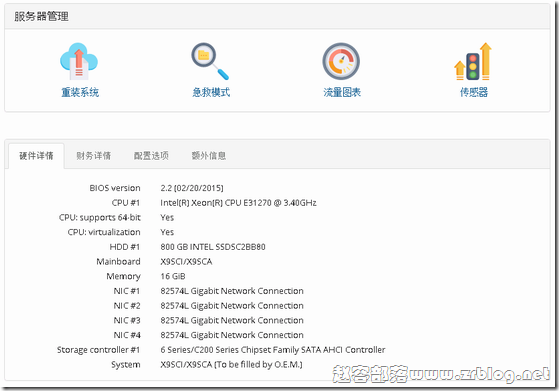Click the 流量图表 link text

(x=342, y=92)
